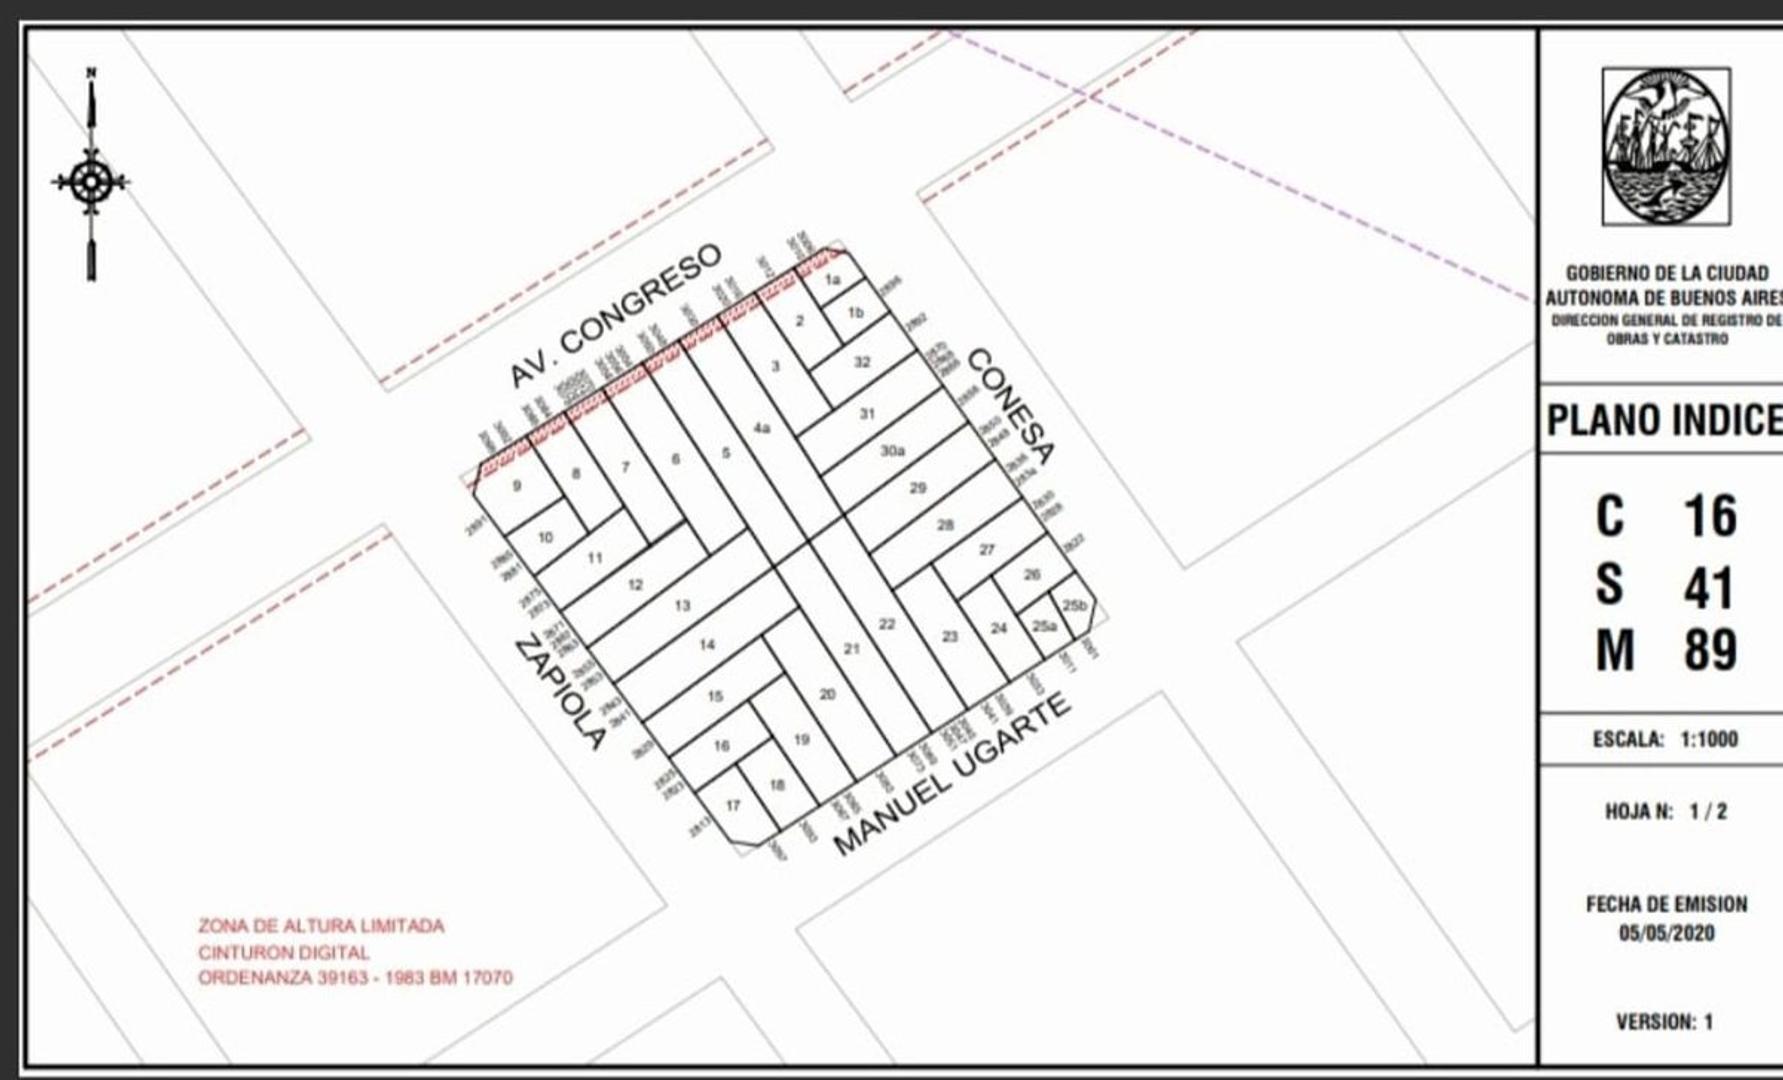Click the north compass rose symbol
Screen dimensions: 1783x1080
click(91, 182)
